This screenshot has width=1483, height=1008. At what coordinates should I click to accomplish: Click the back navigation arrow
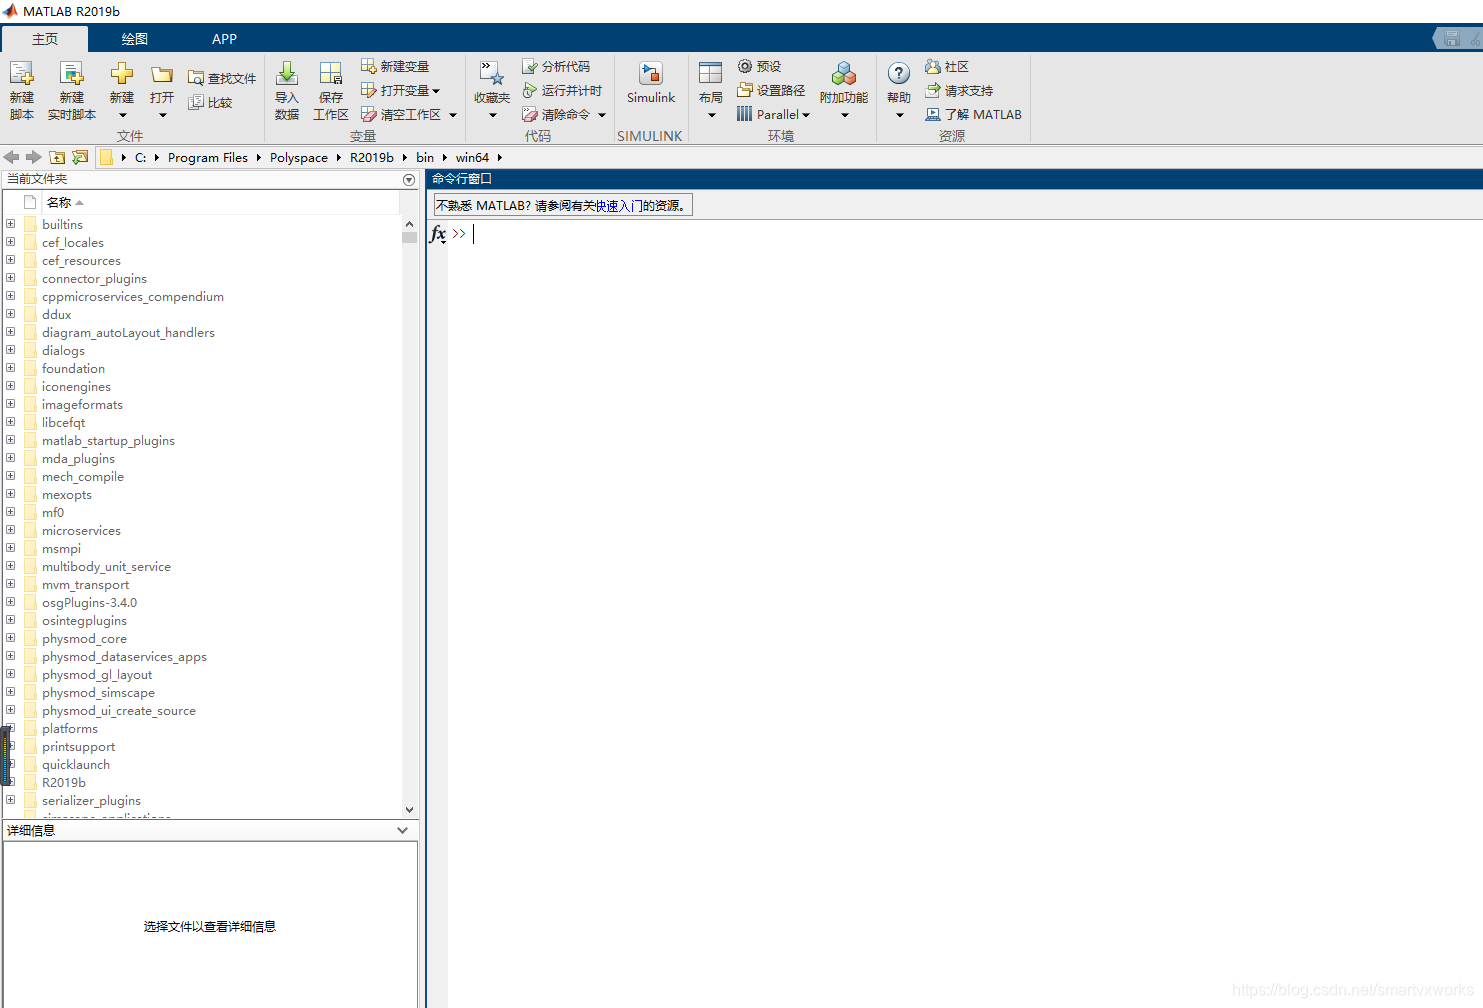pos(12,157)
